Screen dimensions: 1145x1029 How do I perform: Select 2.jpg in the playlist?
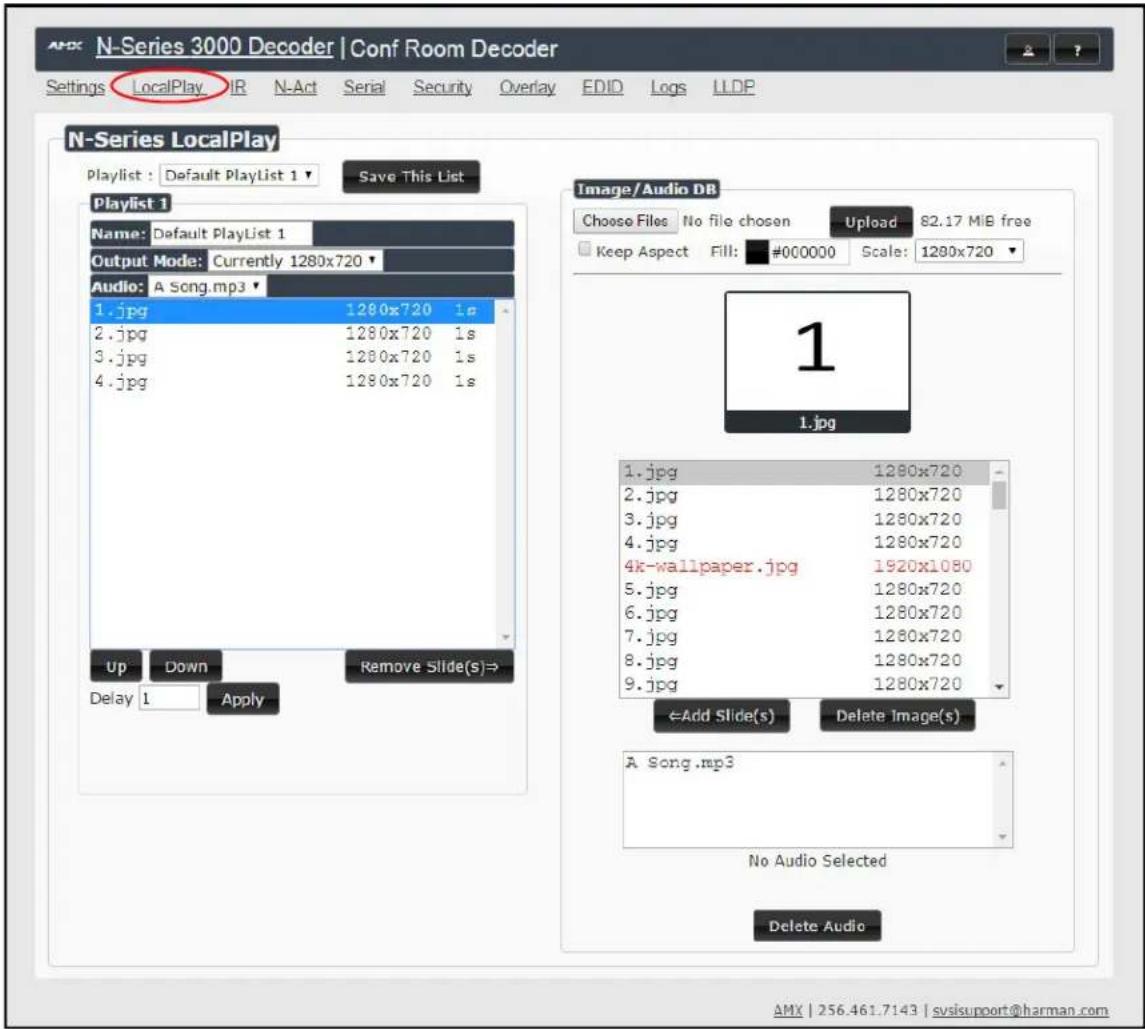[x=292, y=334]
